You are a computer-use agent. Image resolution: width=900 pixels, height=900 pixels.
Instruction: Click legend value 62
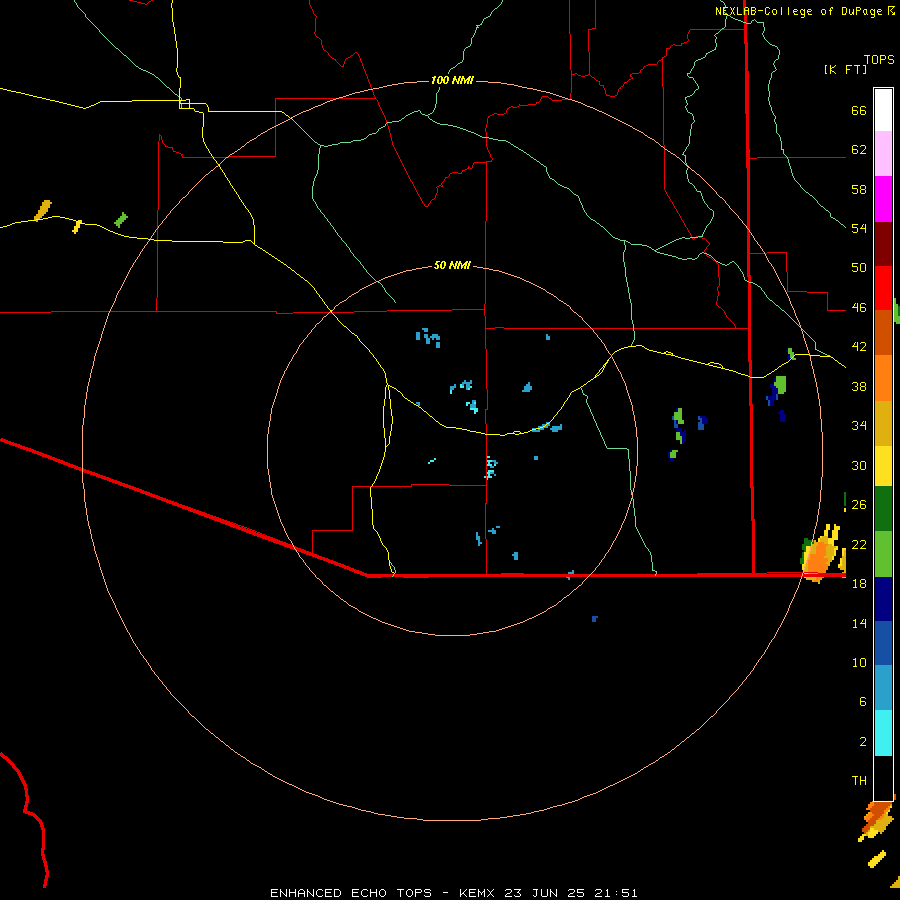[x=859, y=149]
